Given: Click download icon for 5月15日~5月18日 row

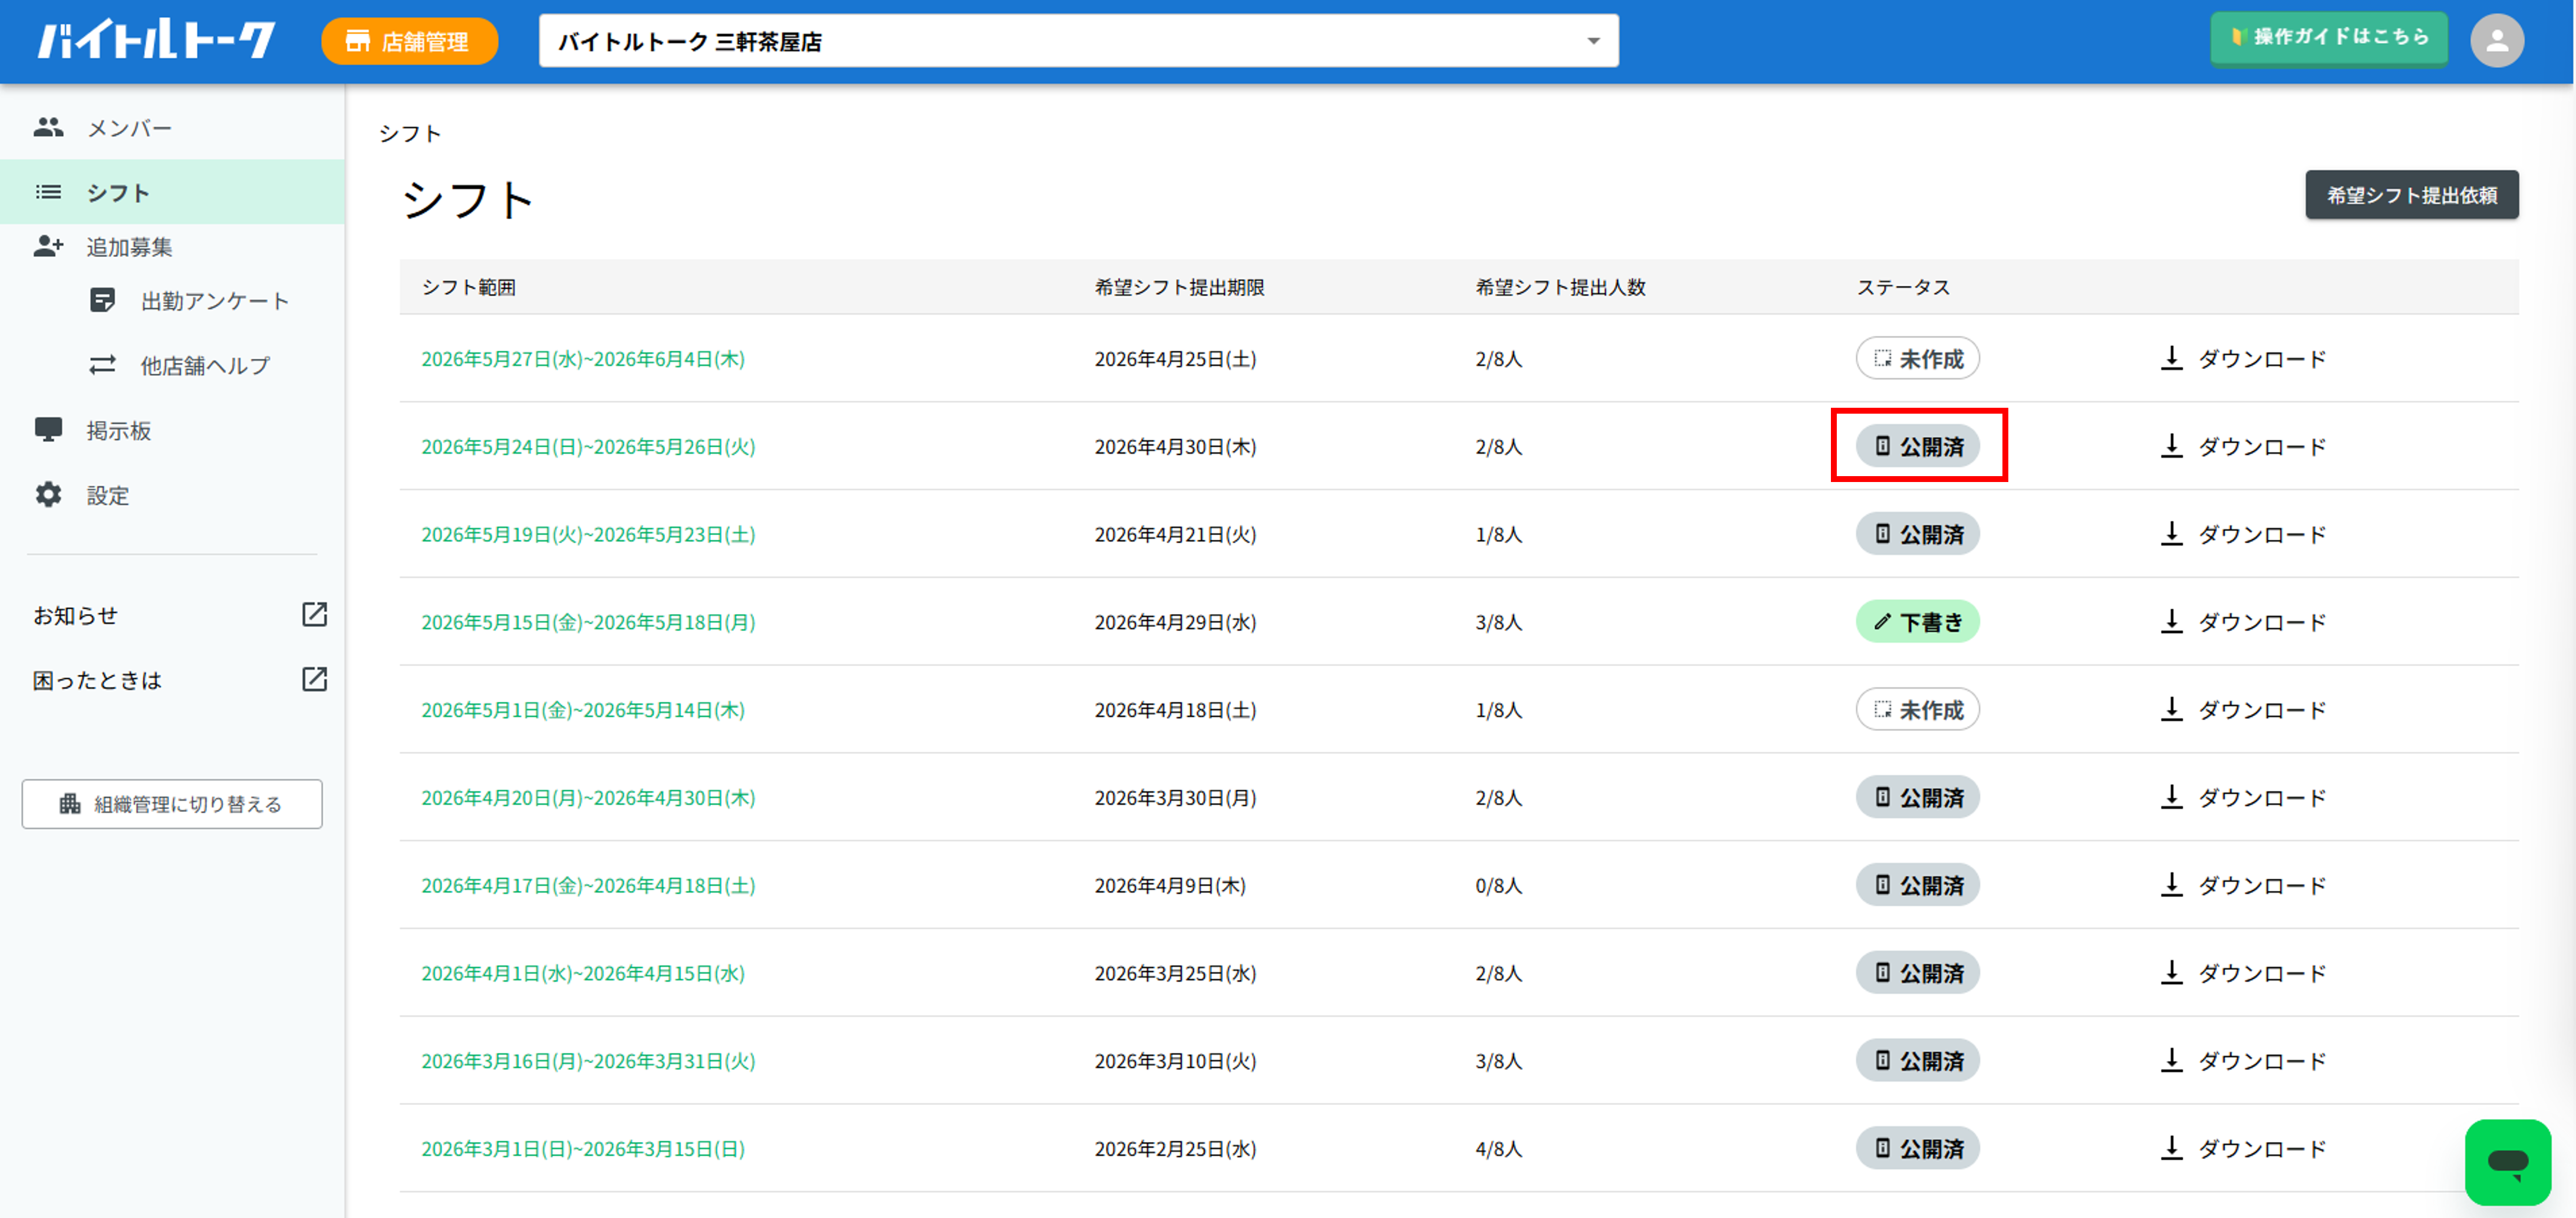Looking at the screenshot, I should [2171, 621].
